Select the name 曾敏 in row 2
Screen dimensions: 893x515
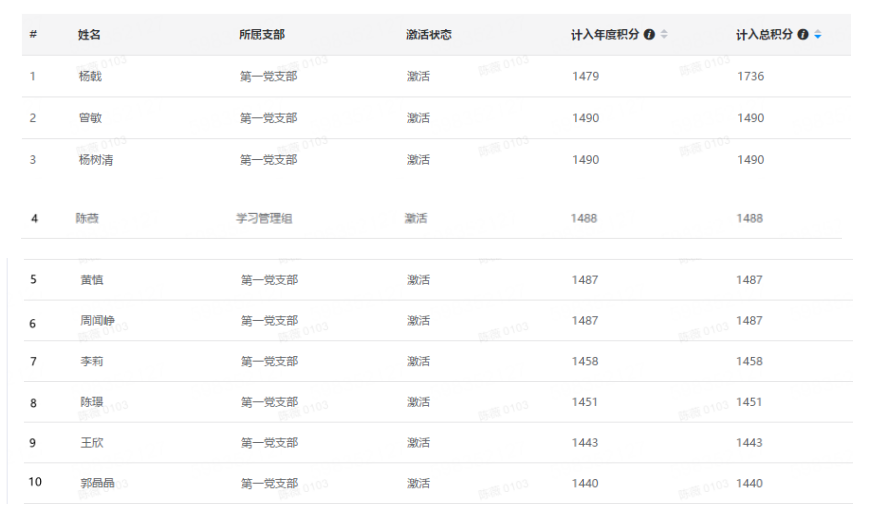click(90, 118)
